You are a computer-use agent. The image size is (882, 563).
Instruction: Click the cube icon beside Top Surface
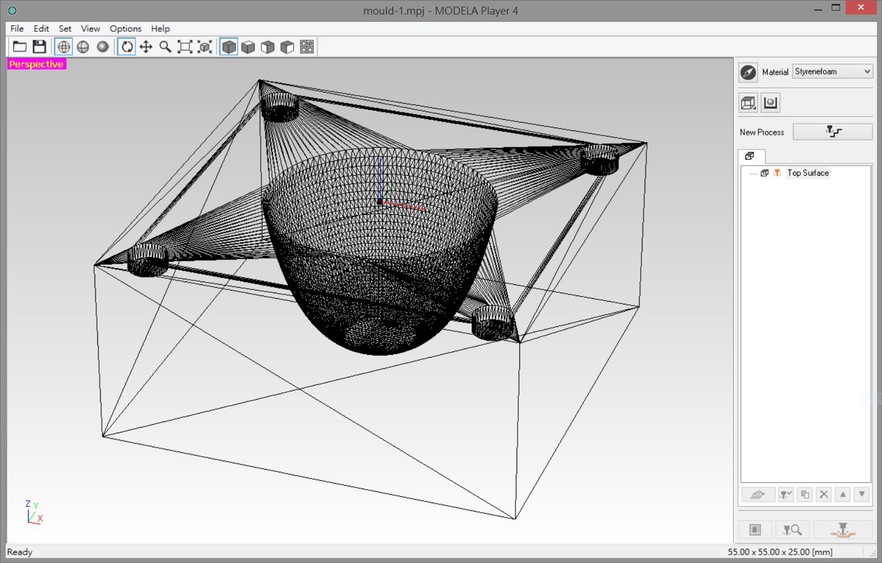pos(764,173)
